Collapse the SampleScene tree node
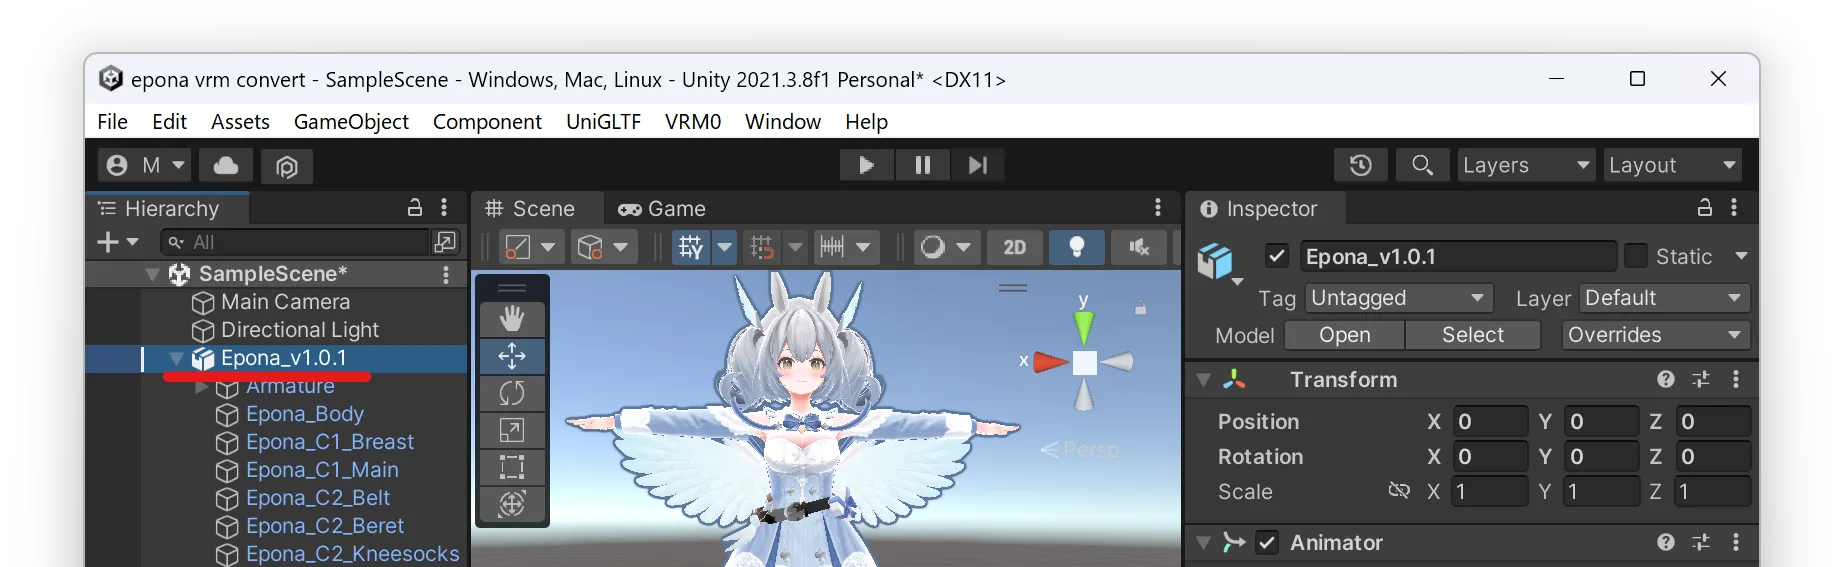This screenshot has height=567, width=1844. coord(152,274)
